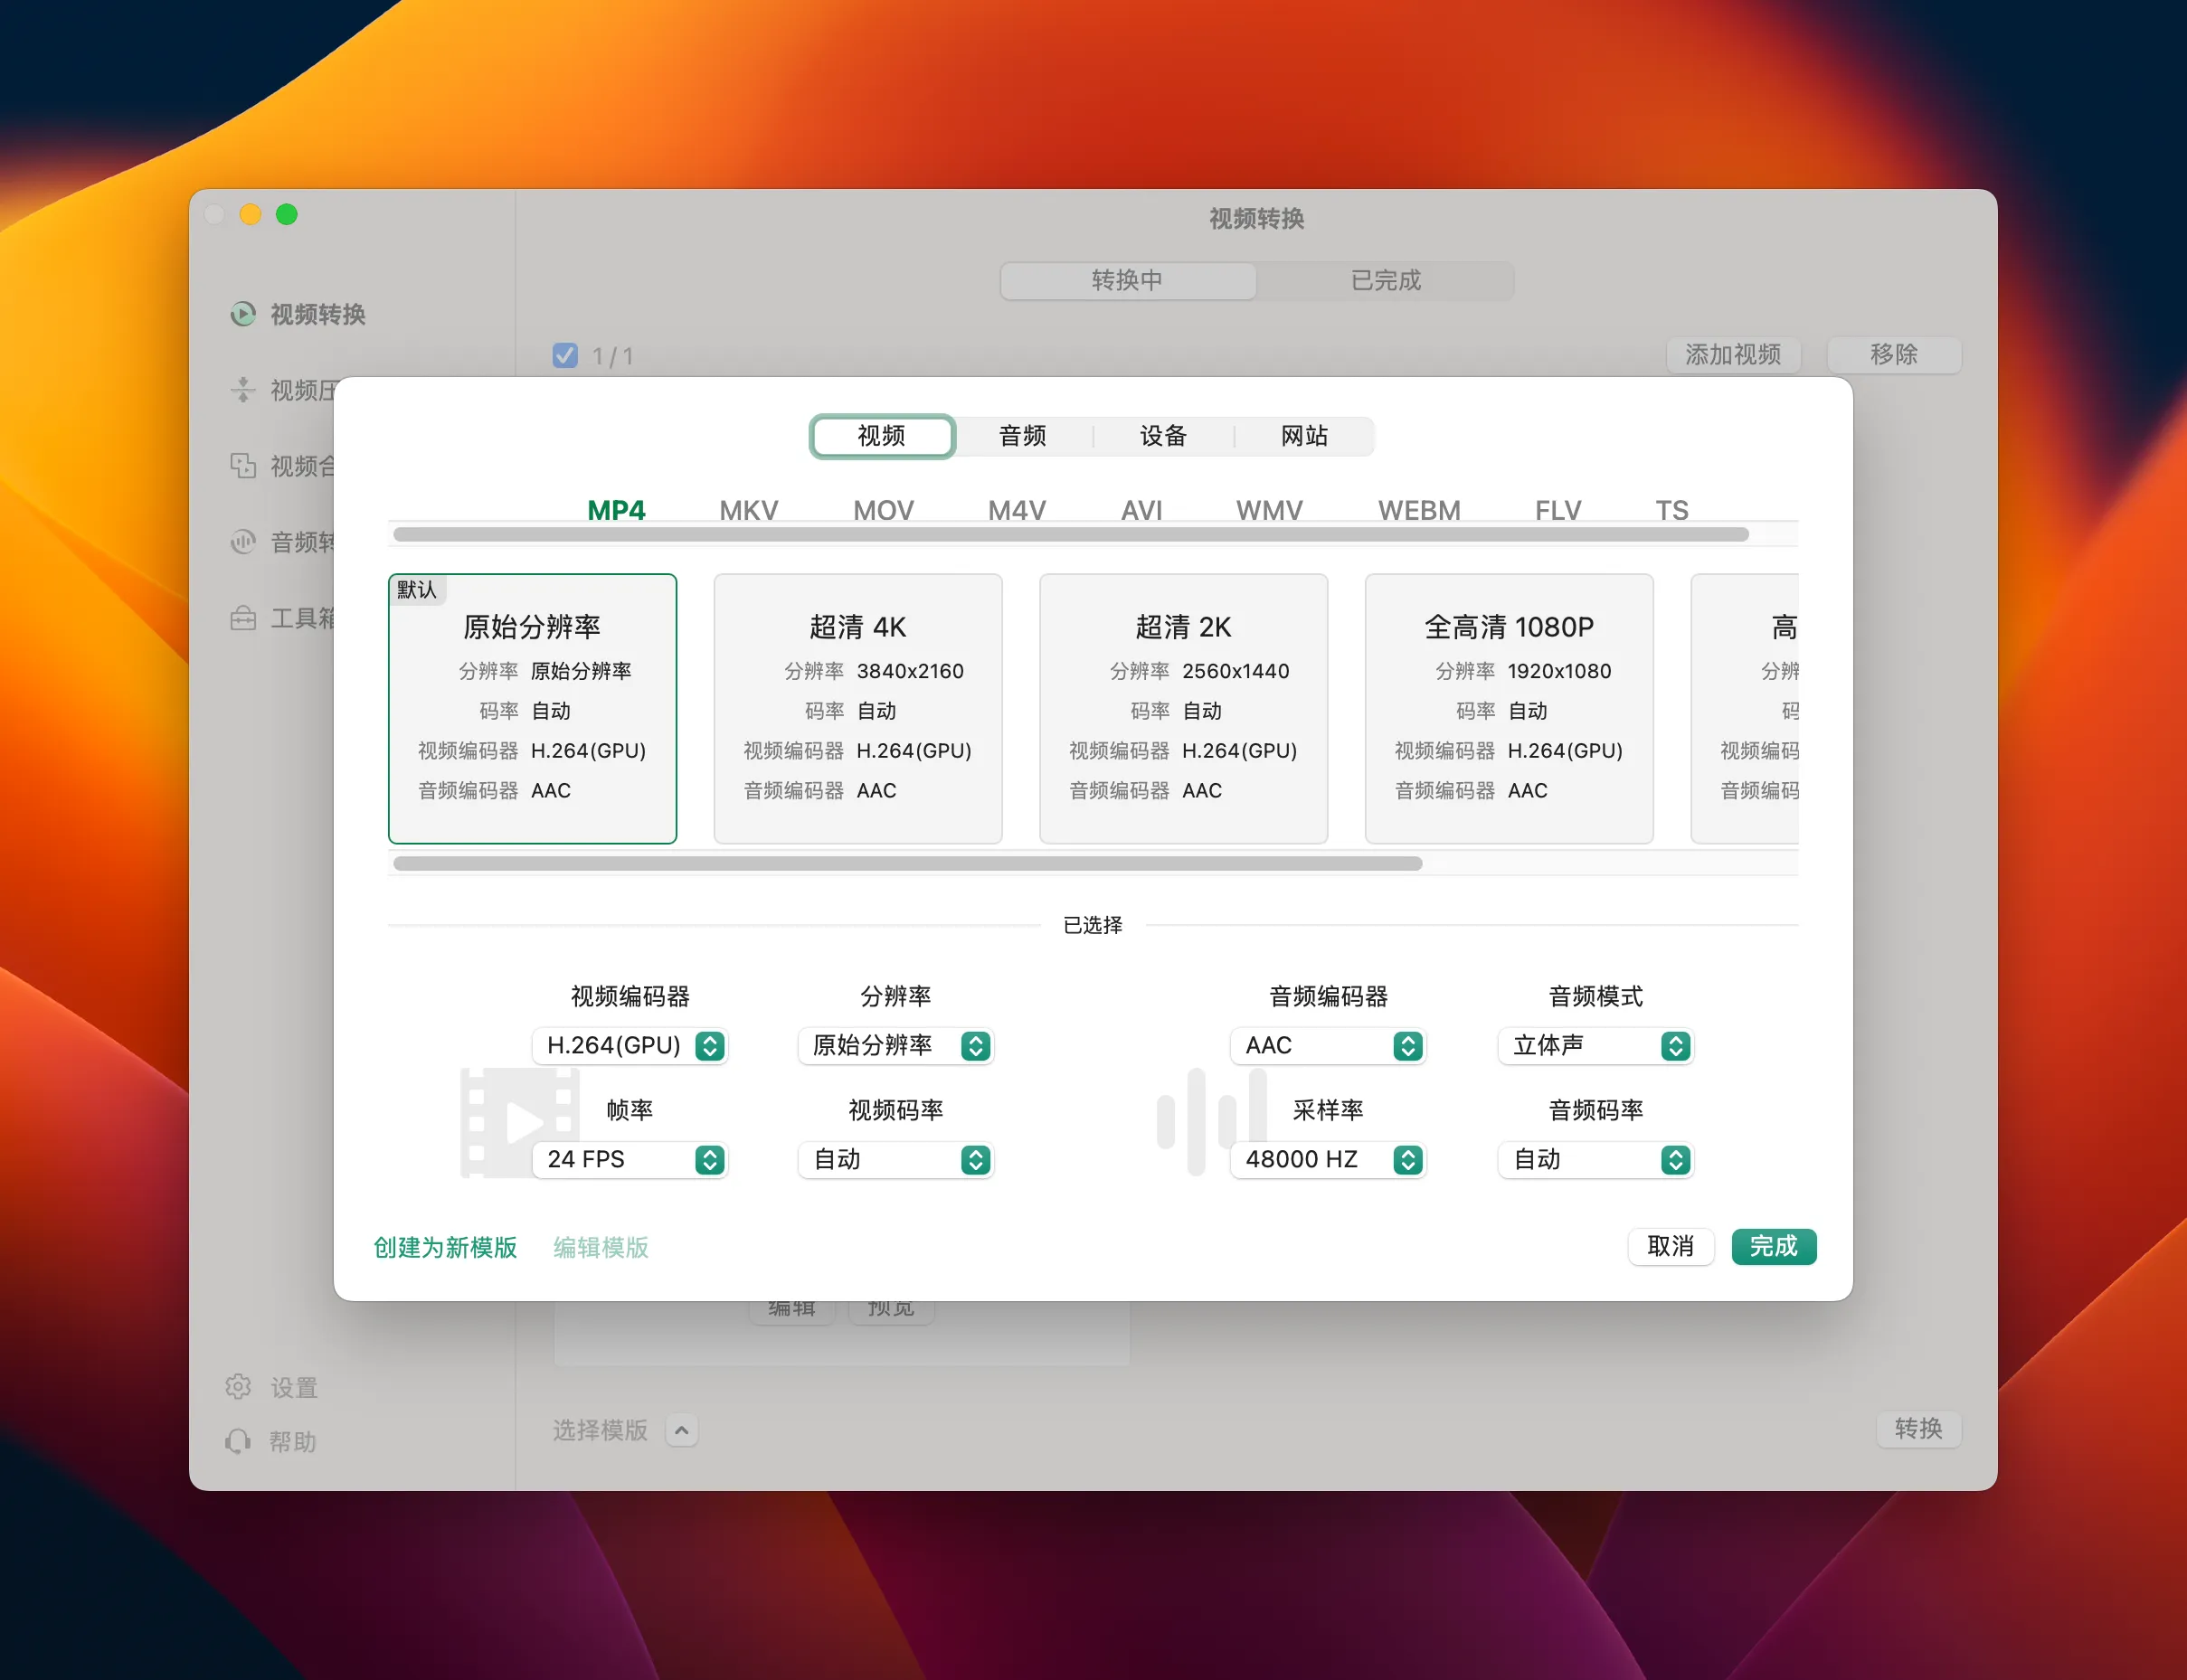Viewport: 2187px width, 1680px height.
Task: Collapse the 选择模版 chevron expander
Action: click(x=682, y=1431)
